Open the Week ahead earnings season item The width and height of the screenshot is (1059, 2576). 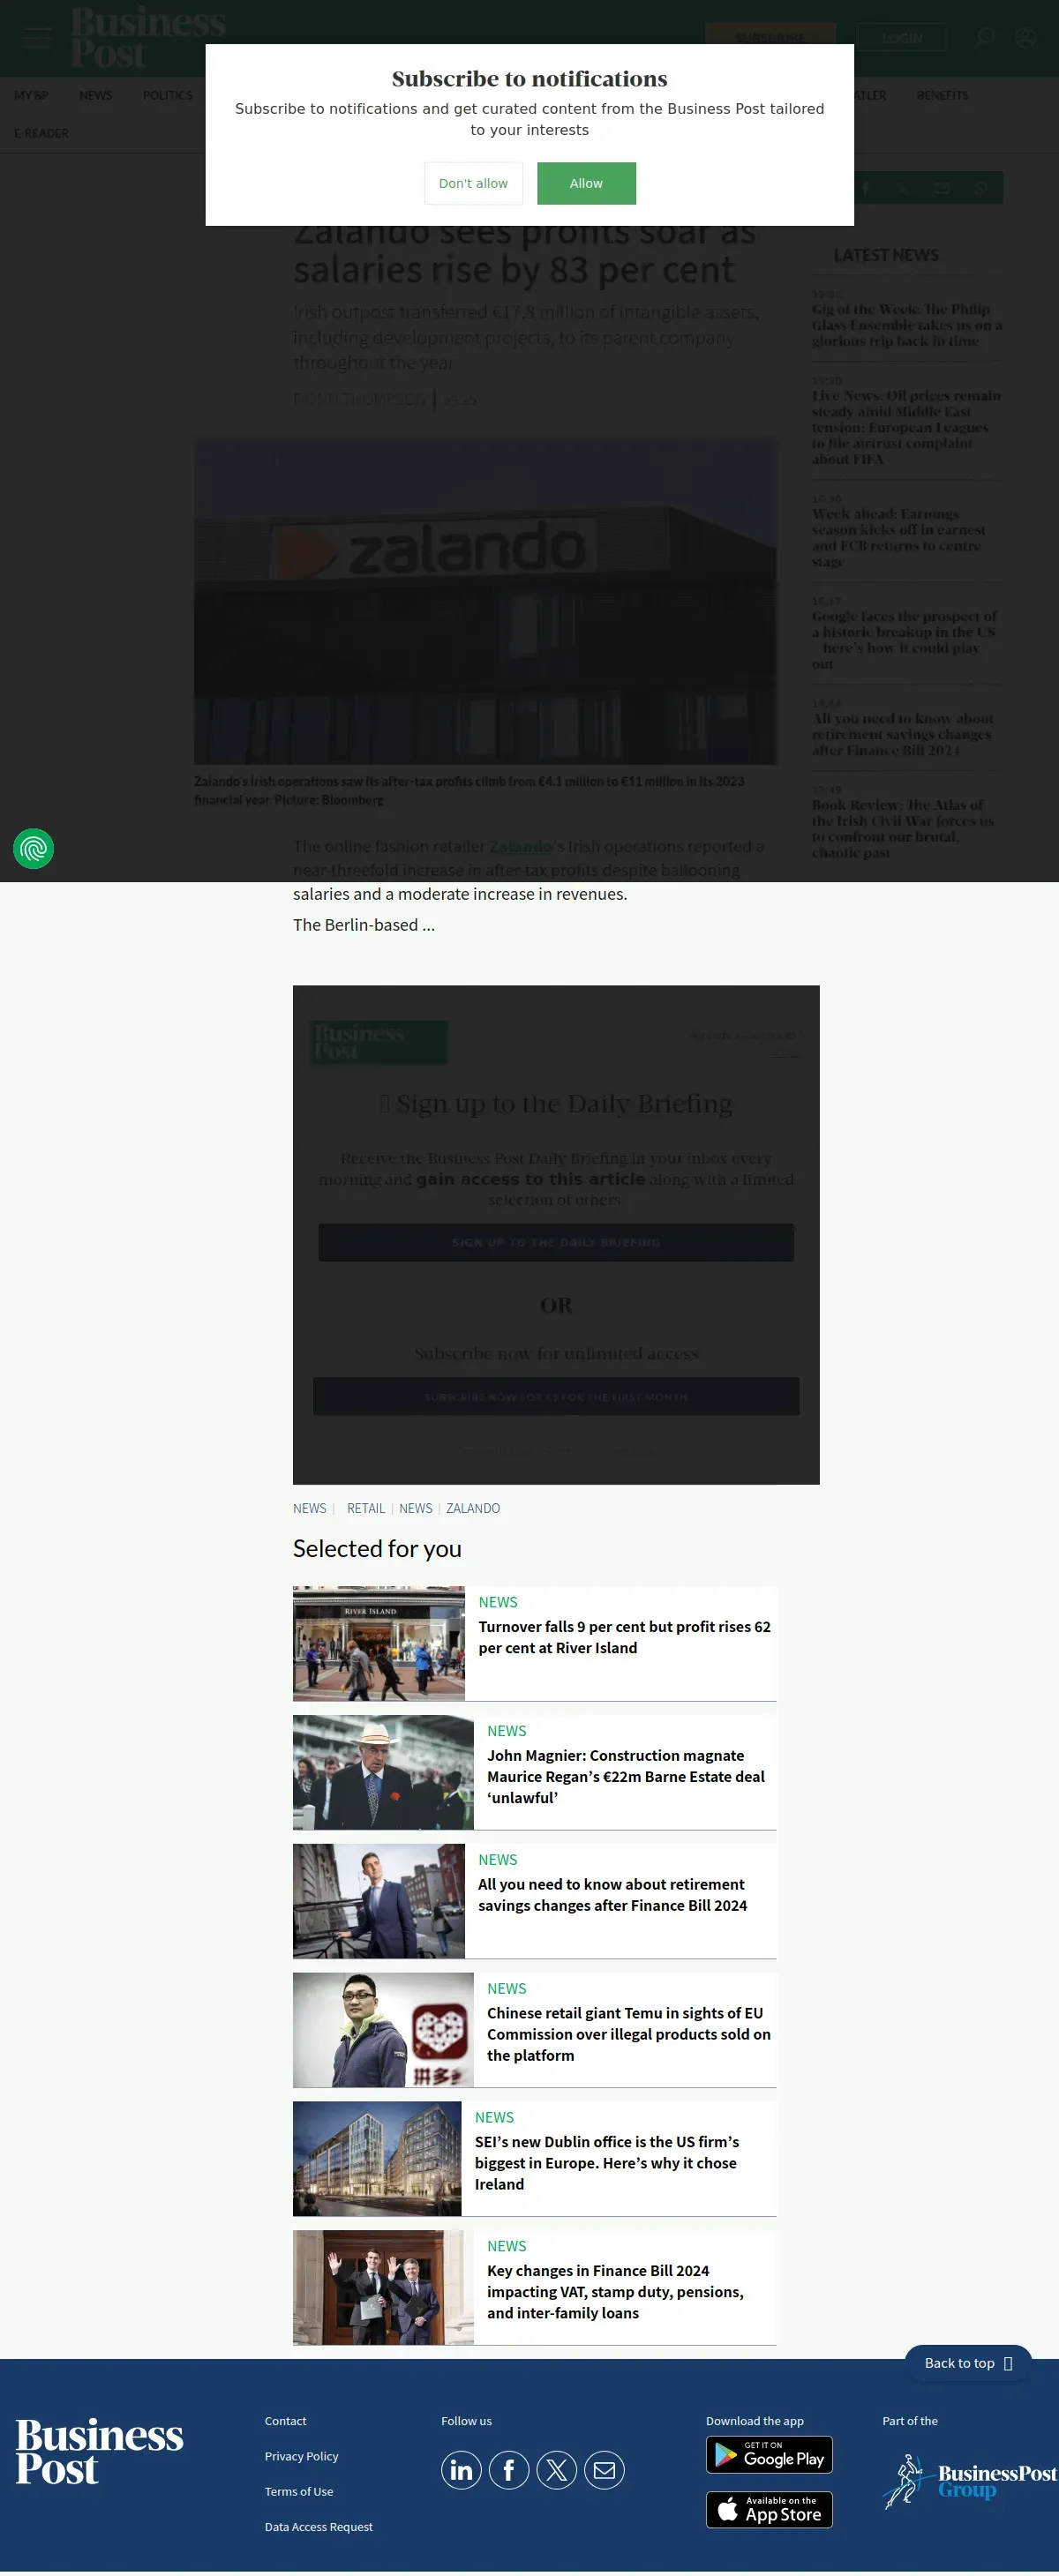[898, 537]
